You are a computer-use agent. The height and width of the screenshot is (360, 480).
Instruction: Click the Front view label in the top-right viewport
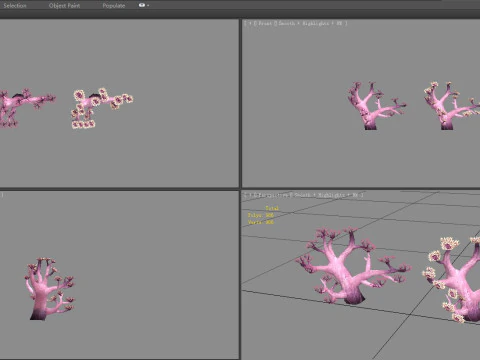pos(265,23)
